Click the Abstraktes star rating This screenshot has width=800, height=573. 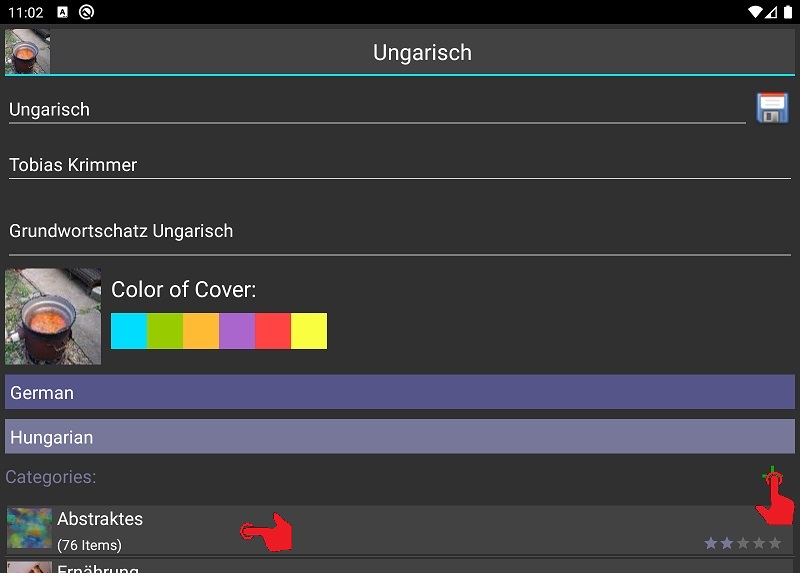click(743, 543)
